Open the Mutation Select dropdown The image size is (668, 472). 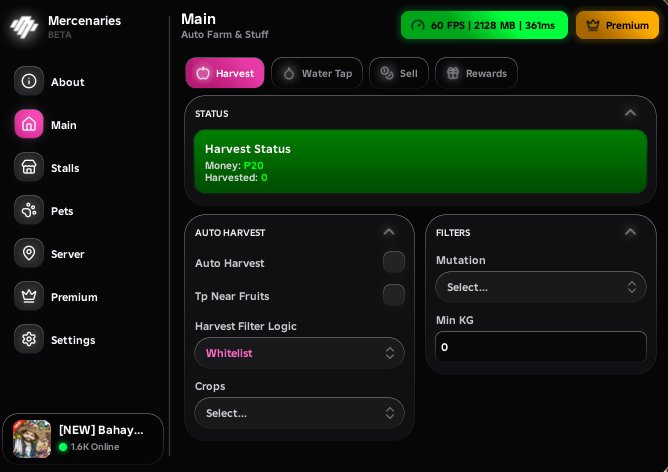(541, 287)
